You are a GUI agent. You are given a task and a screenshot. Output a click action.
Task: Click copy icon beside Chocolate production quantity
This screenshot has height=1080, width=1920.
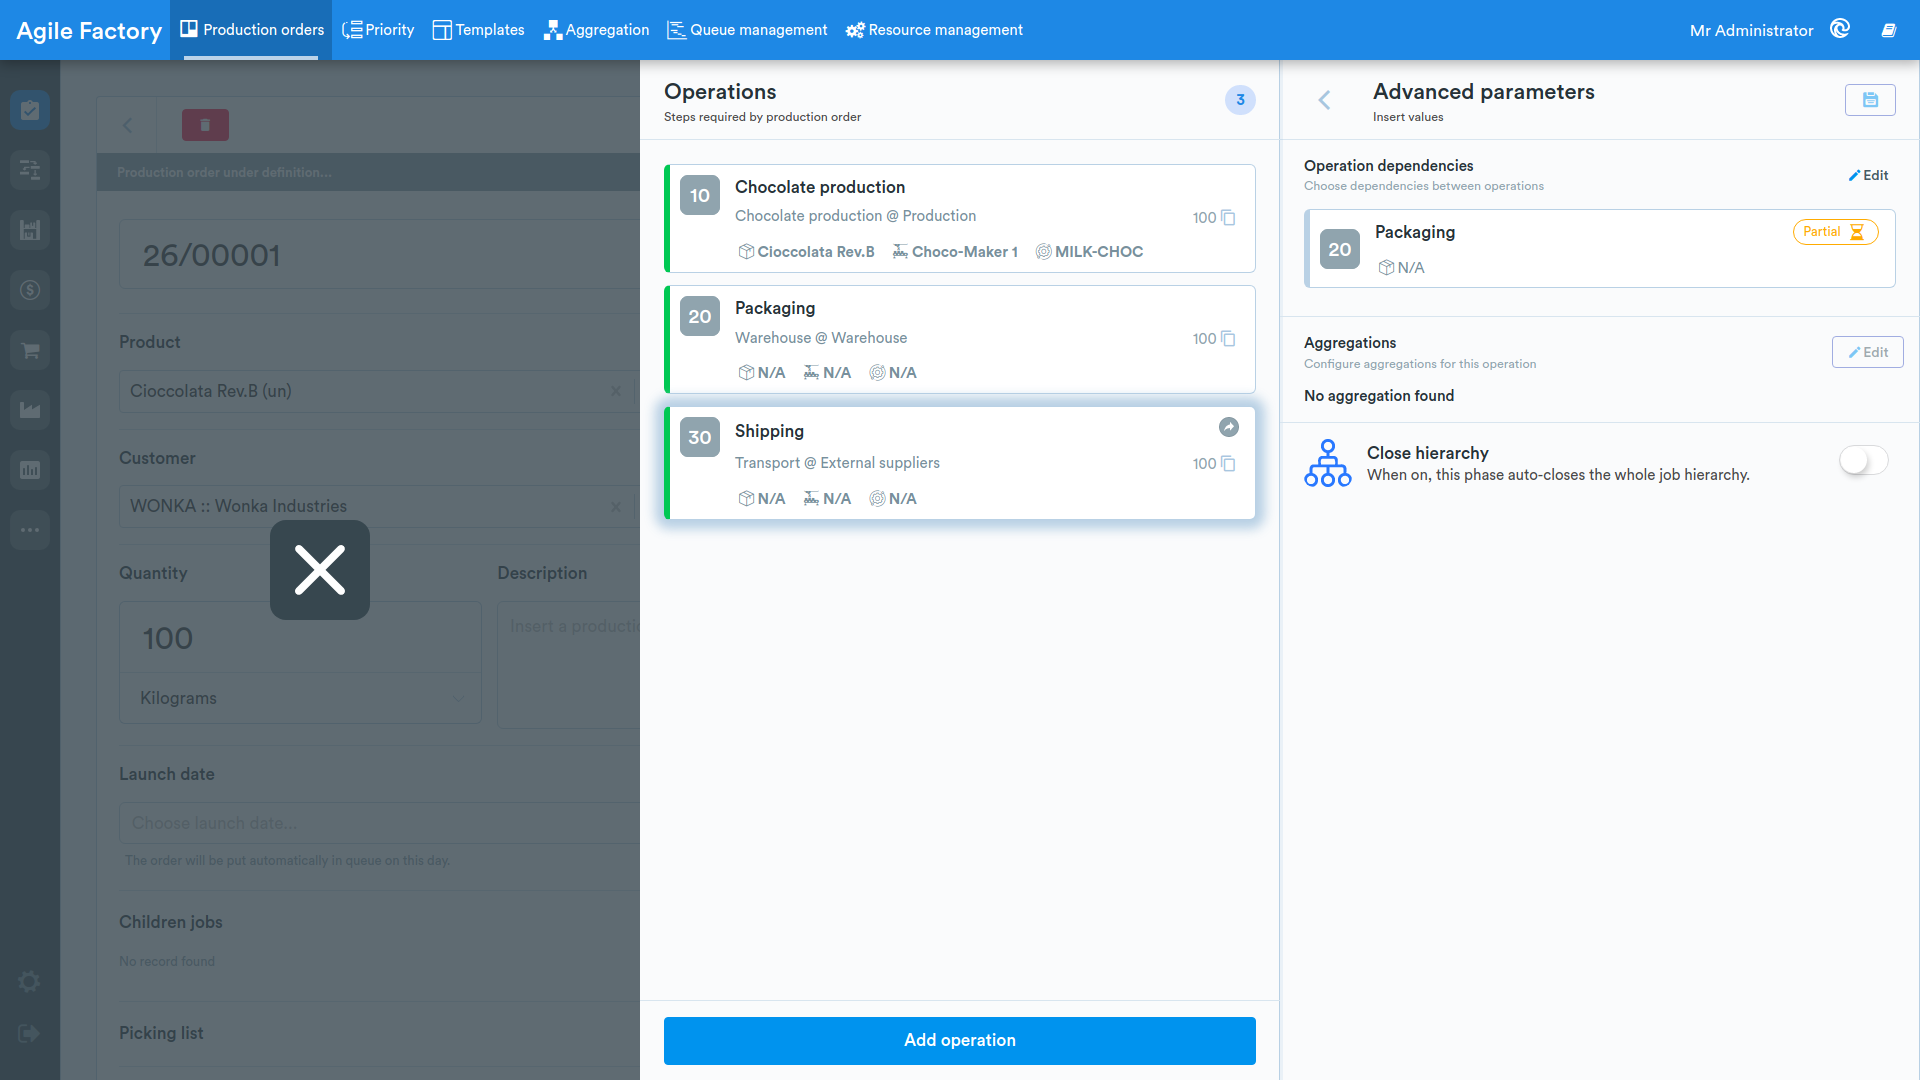tap(1228, 218)
